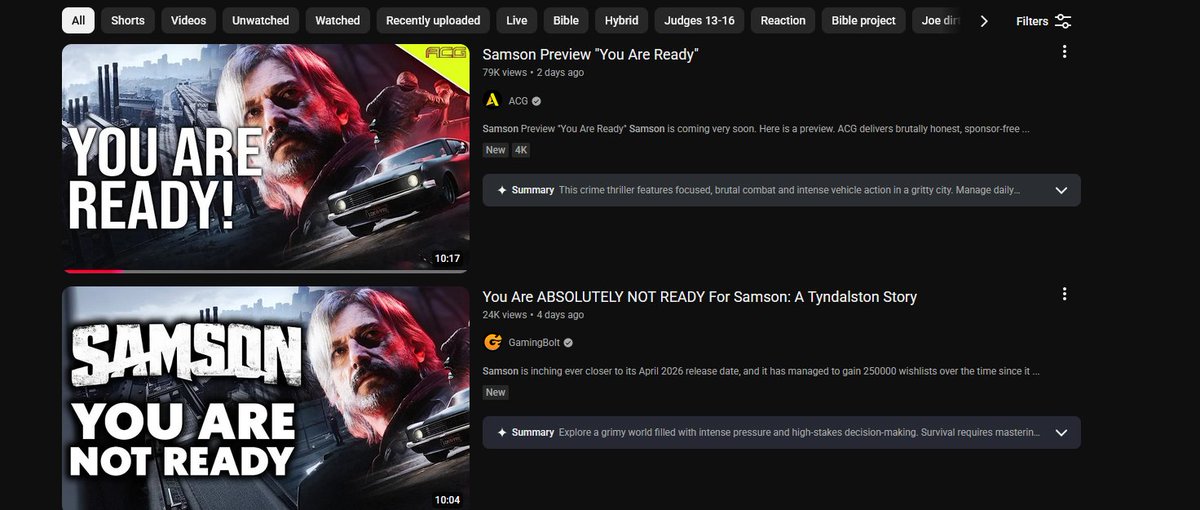Click the GamingBolt channel avatar
This screenshot has height=510, width=1200.
[492, 342]
